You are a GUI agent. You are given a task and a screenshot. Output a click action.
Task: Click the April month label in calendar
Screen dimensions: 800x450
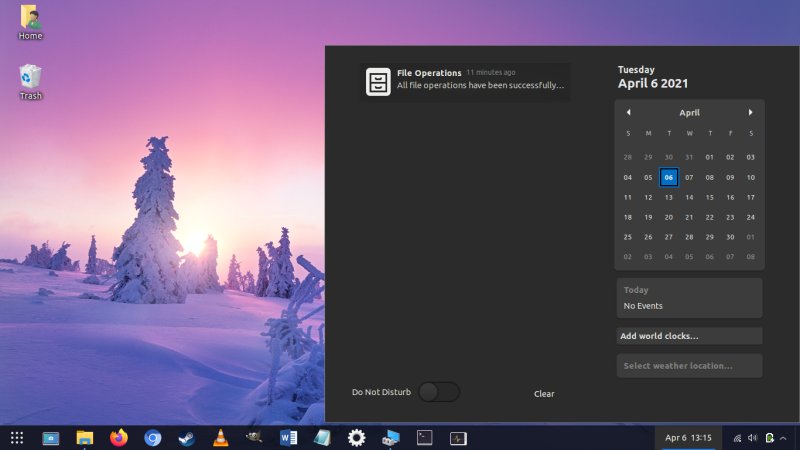click(x=689, y=113)
